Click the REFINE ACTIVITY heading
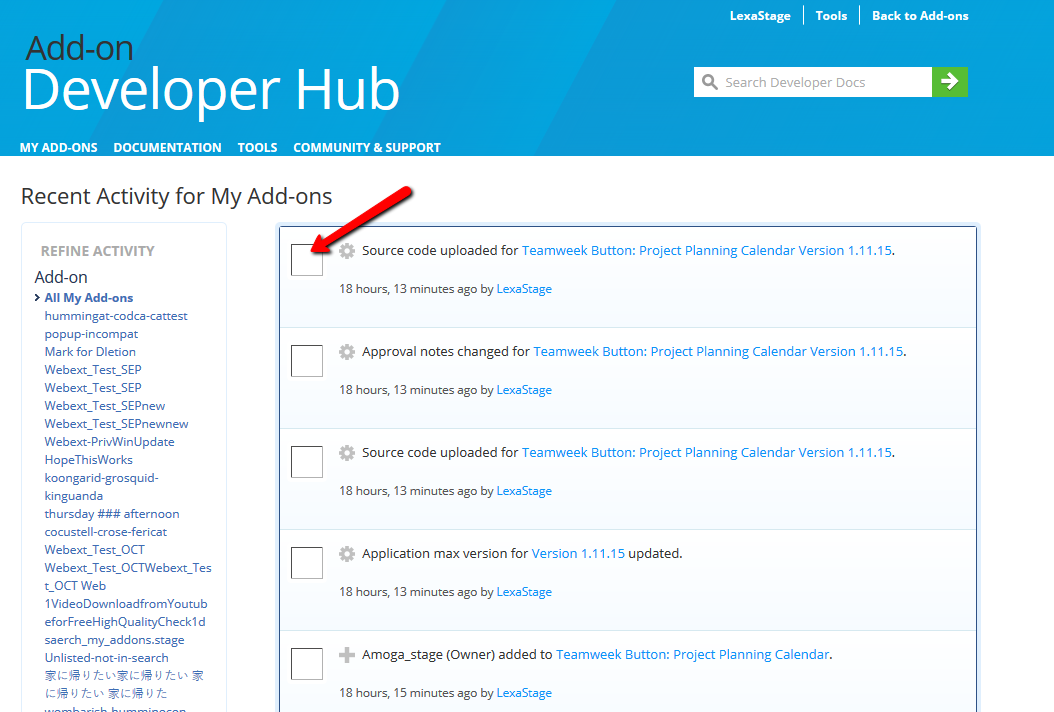This screenshot has height=712, width=1054. point(97,251)
